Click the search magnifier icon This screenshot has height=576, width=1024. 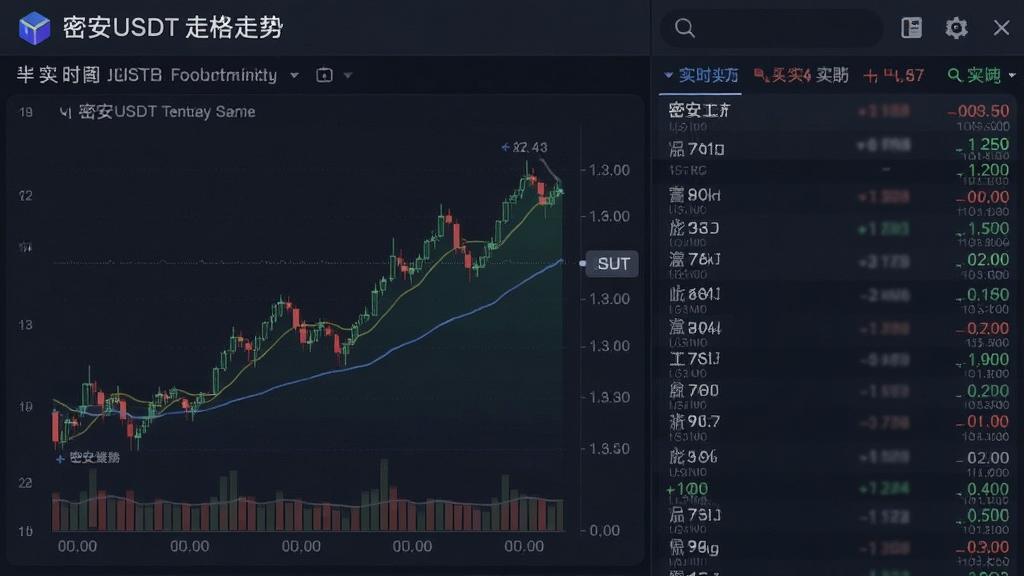684,28
